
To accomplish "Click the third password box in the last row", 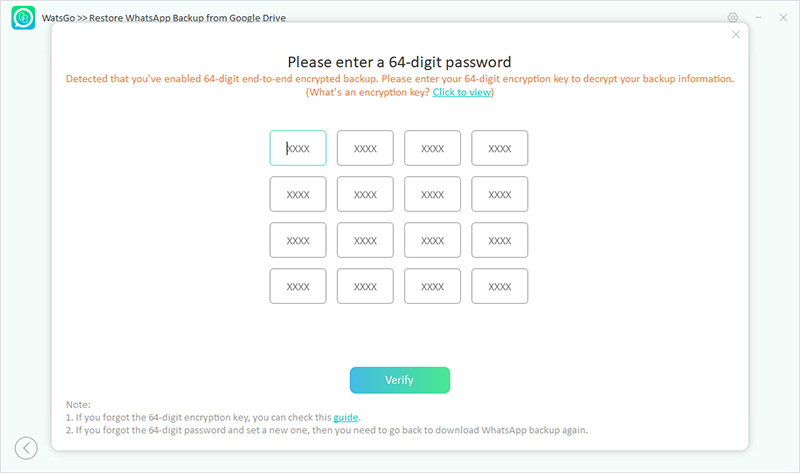I will (432, 286).
